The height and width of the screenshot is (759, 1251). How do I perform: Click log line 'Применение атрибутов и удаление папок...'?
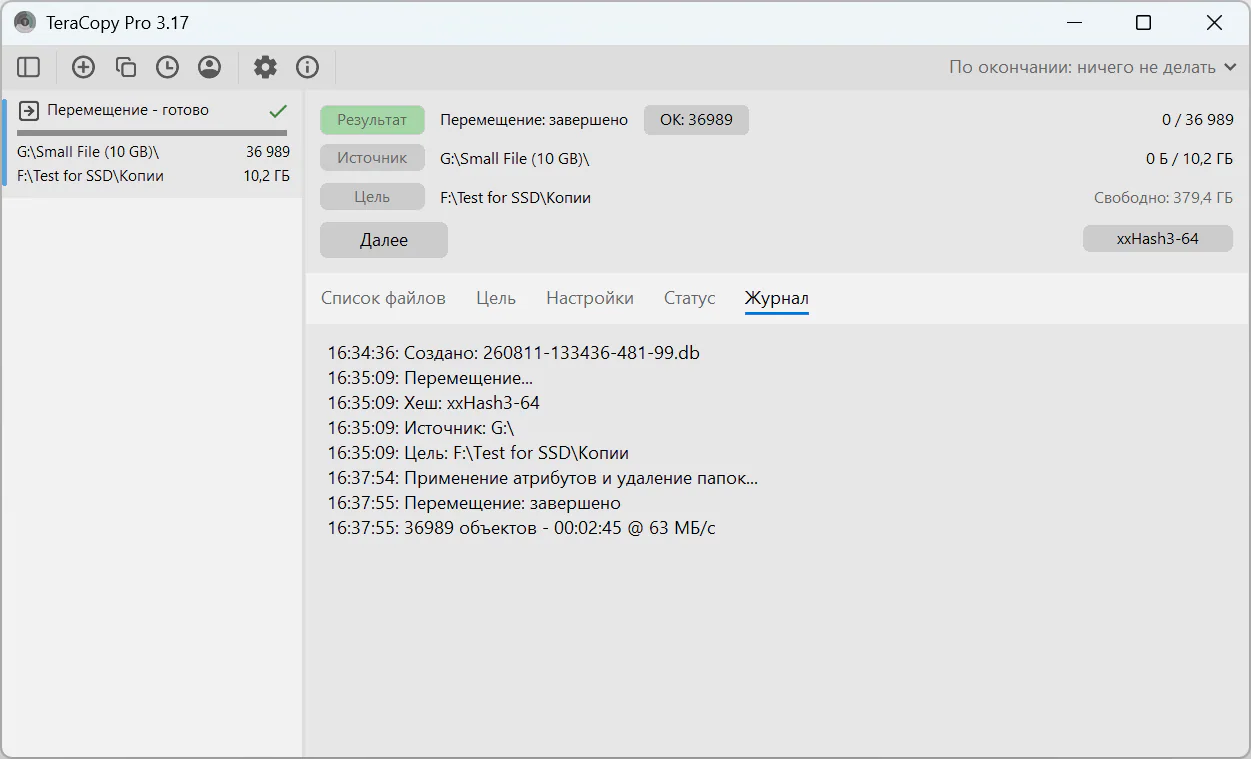pos(543,478)
